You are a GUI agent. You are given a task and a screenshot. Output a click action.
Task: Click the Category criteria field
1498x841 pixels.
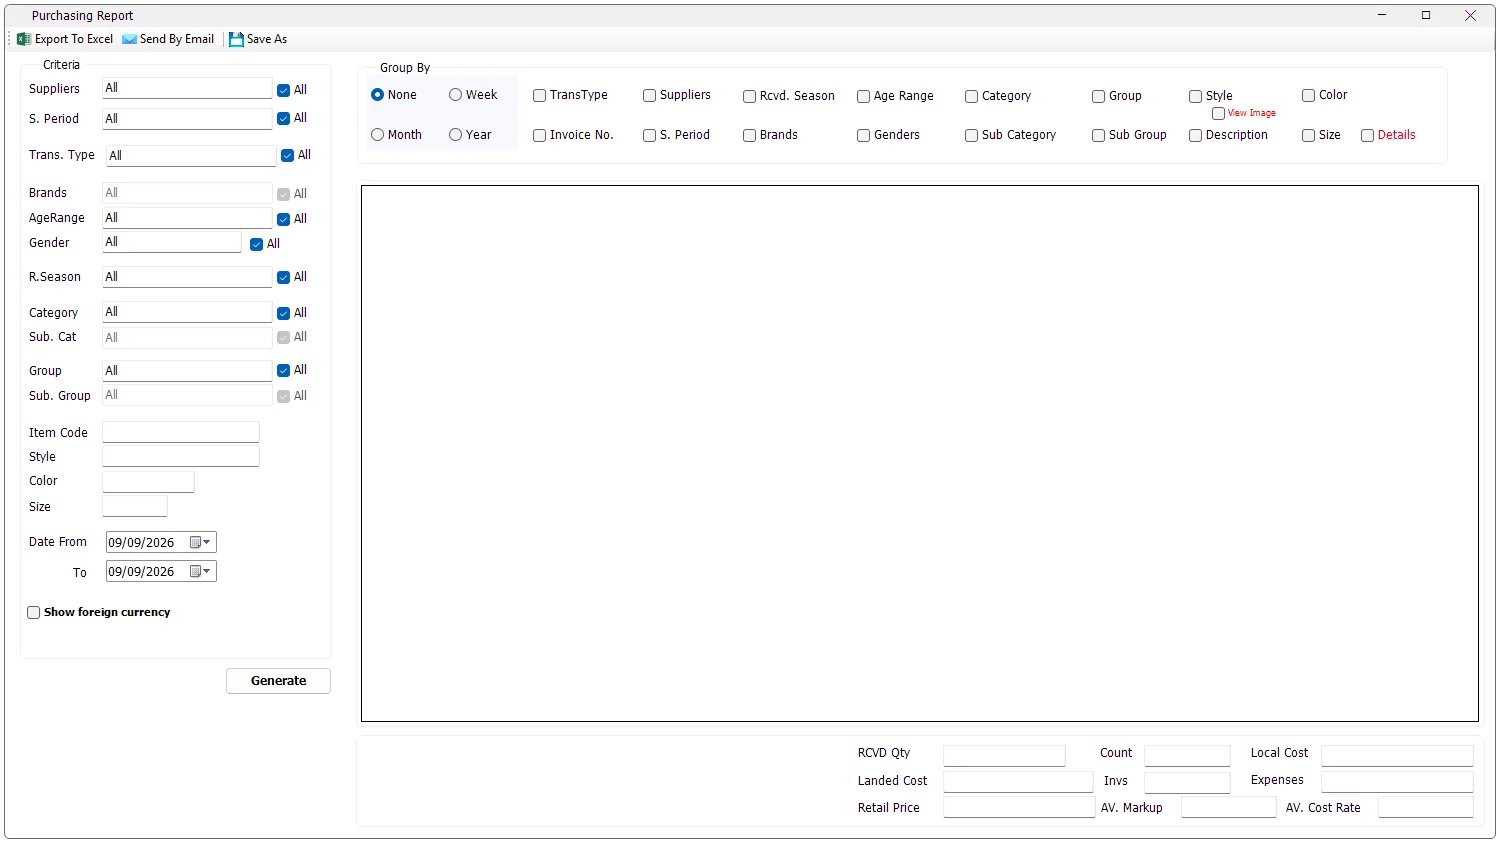point(187,312)
